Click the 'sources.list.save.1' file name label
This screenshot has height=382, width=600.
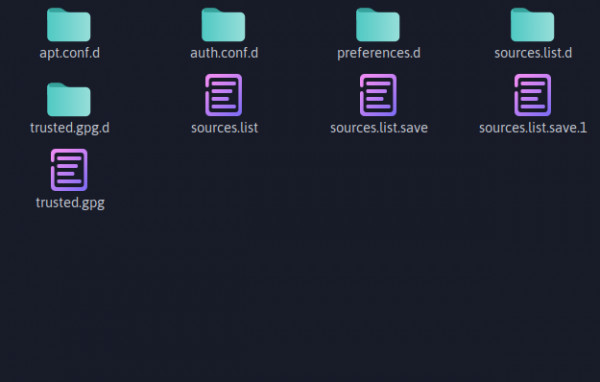(533, 128)
